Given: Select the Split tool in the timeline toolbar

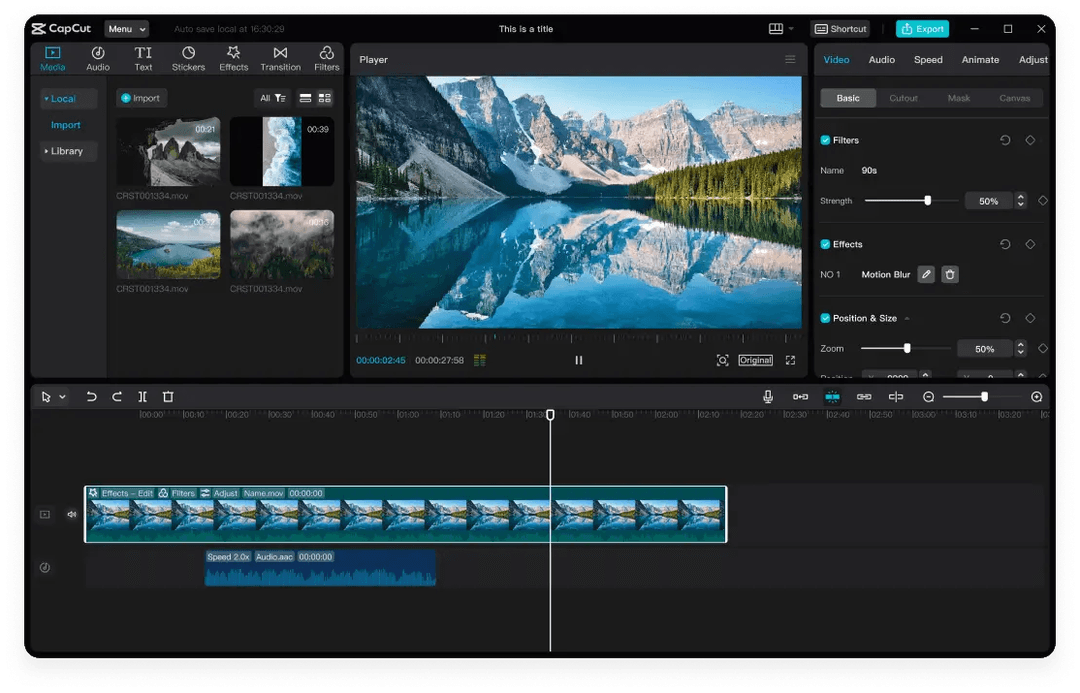Looking at the screenshot, I should click(142, 396).
